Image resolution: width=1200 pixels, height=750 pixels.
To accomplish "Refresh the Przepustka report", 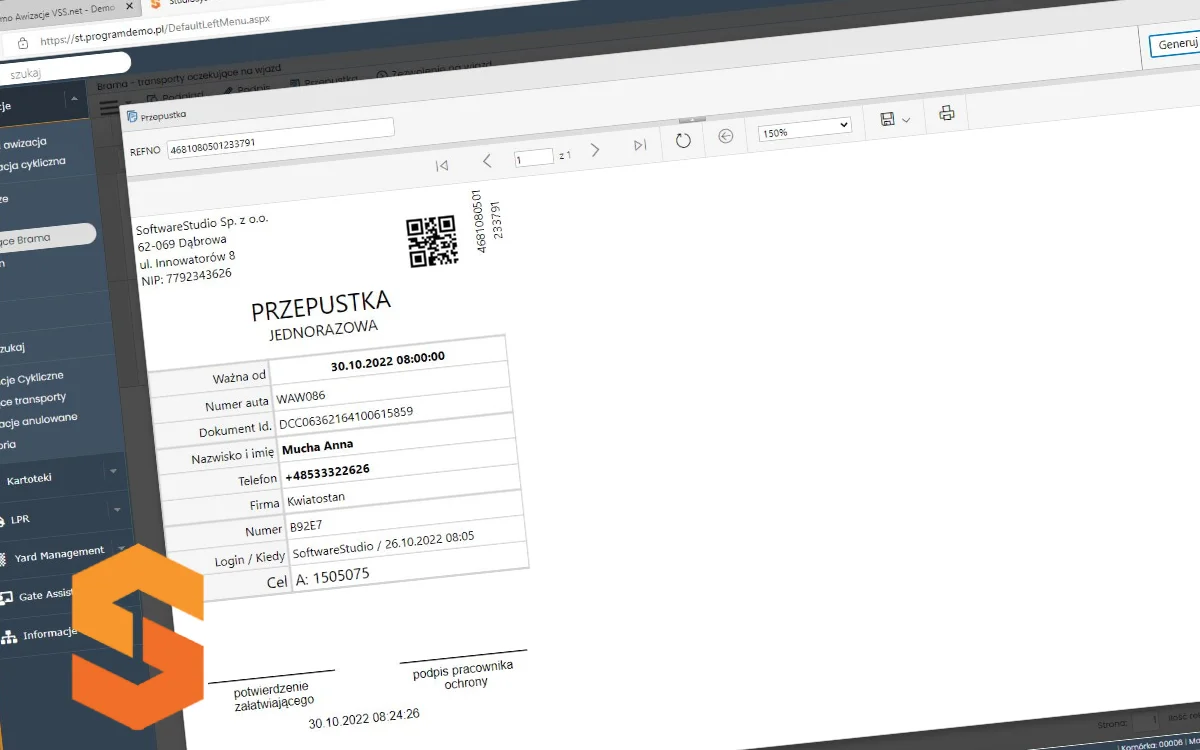I will pyautogui.click(x=683, y=140).
